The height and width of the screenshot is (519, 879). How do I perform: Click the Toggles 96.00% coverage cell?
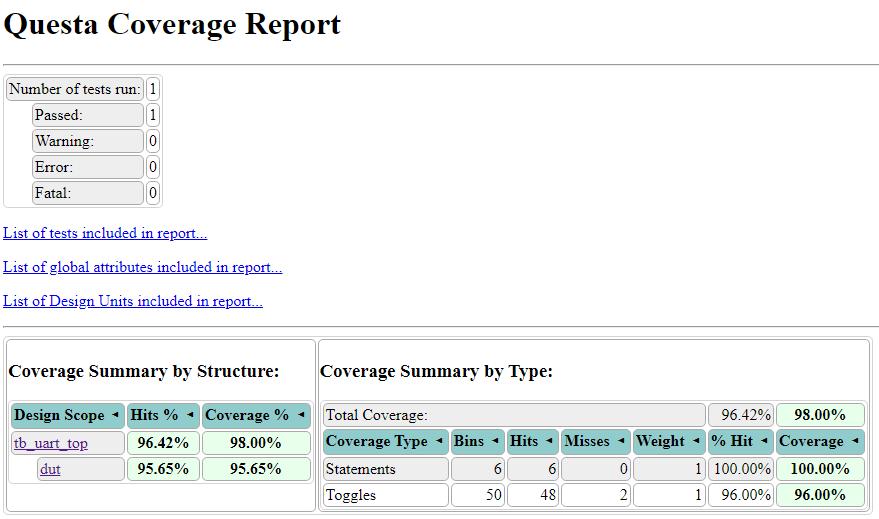(820, 495)
